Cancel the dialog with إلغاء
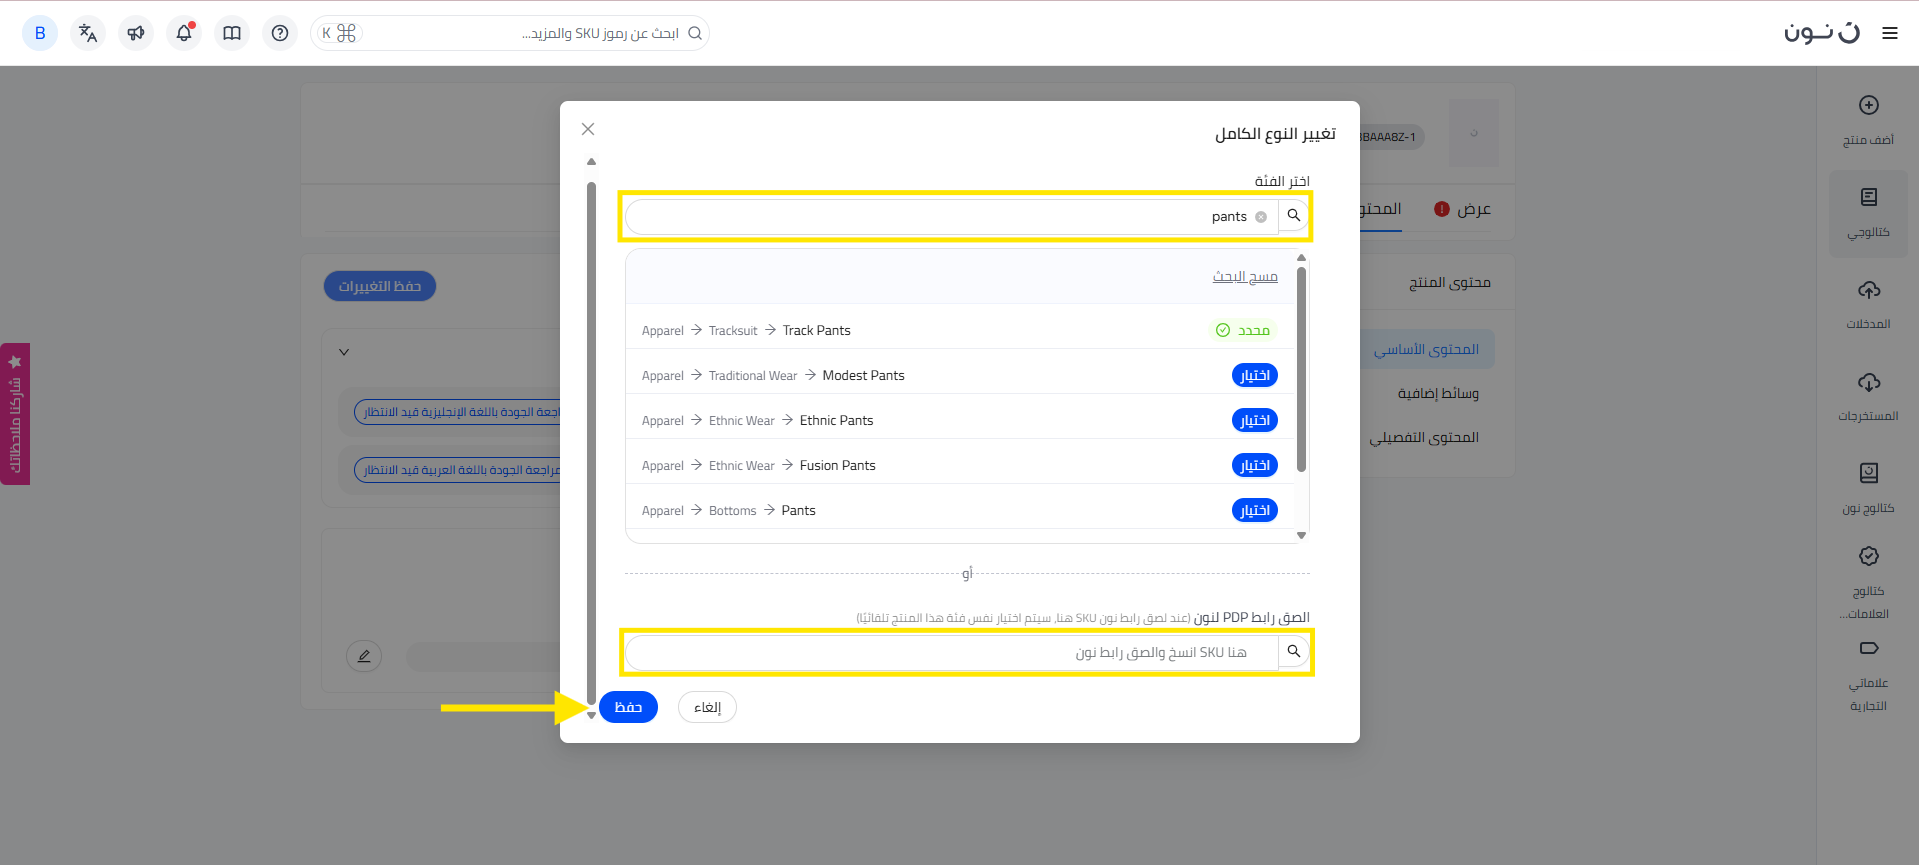 click(x=707, y=707)
